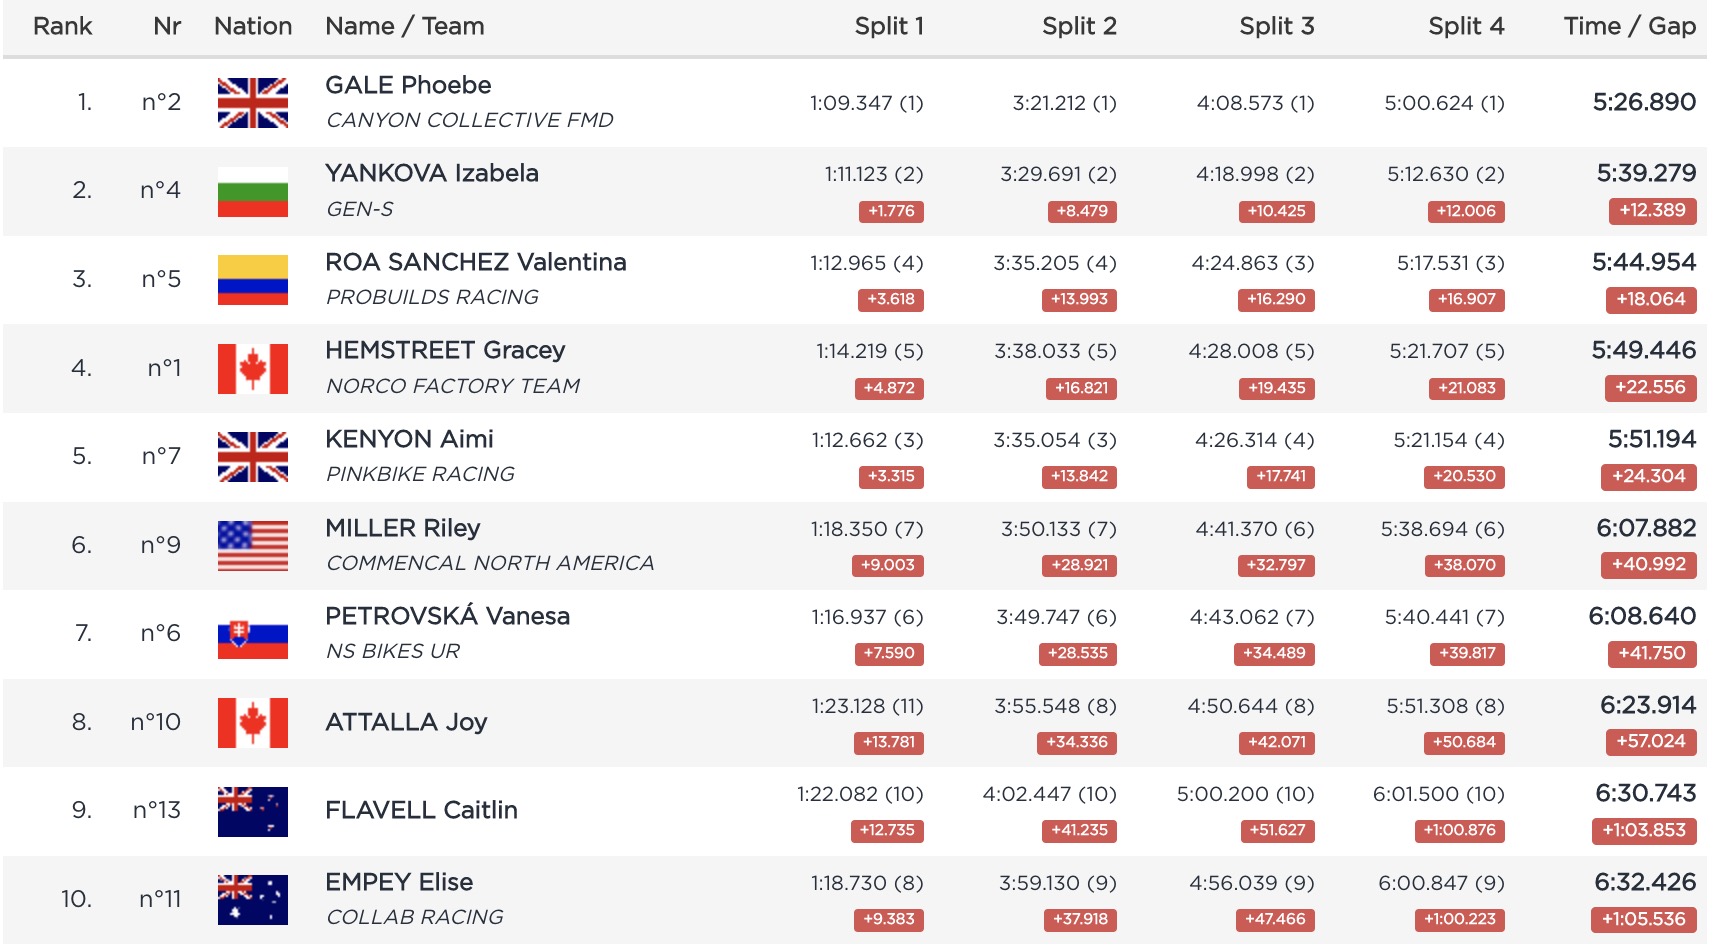The height and width of the screenshot is (948, 1716).
Task: Click the Colombian flag for Roa Sanchez
Action: [252, 280]
